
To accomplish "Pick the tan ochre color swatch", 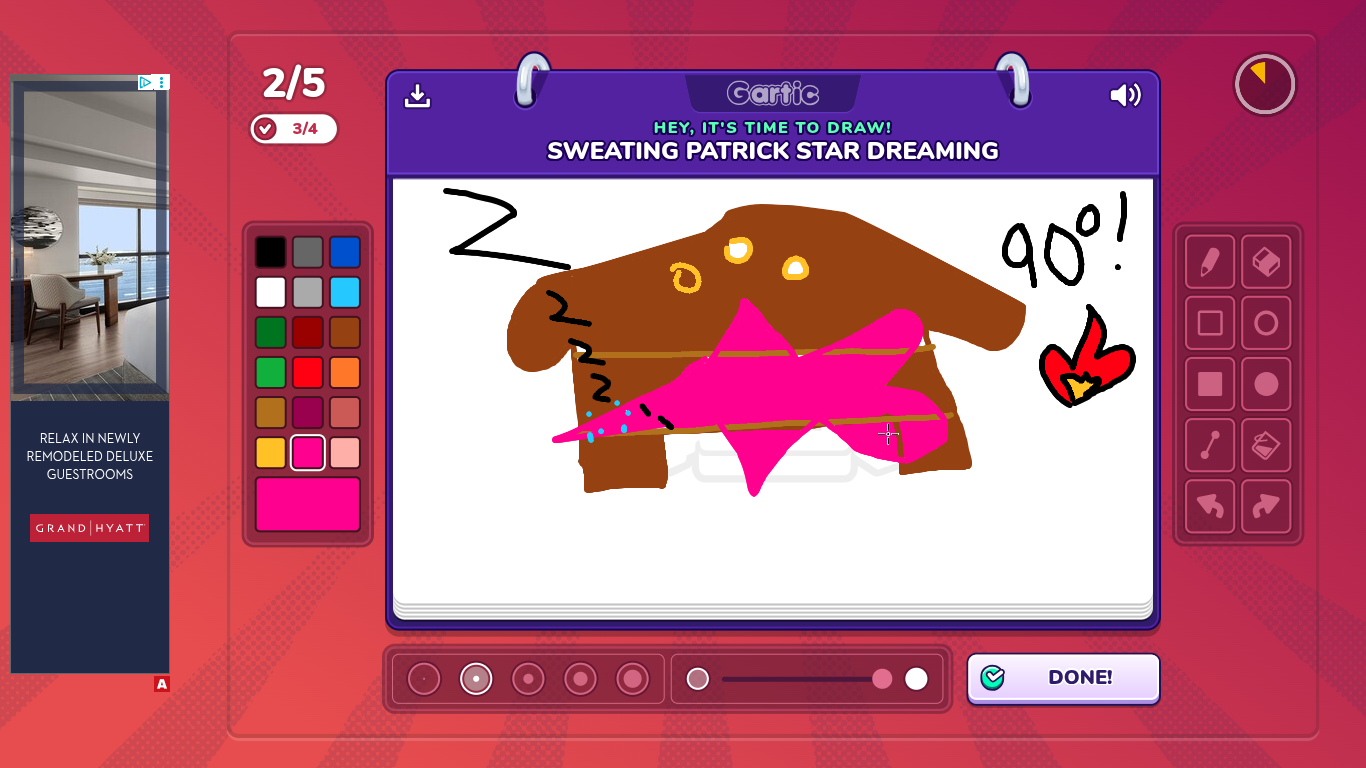I will point(270,412).
